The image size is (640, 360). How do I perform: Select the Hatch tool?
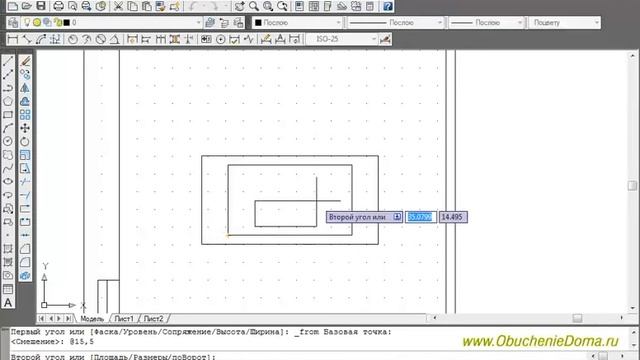coord(8,249)
